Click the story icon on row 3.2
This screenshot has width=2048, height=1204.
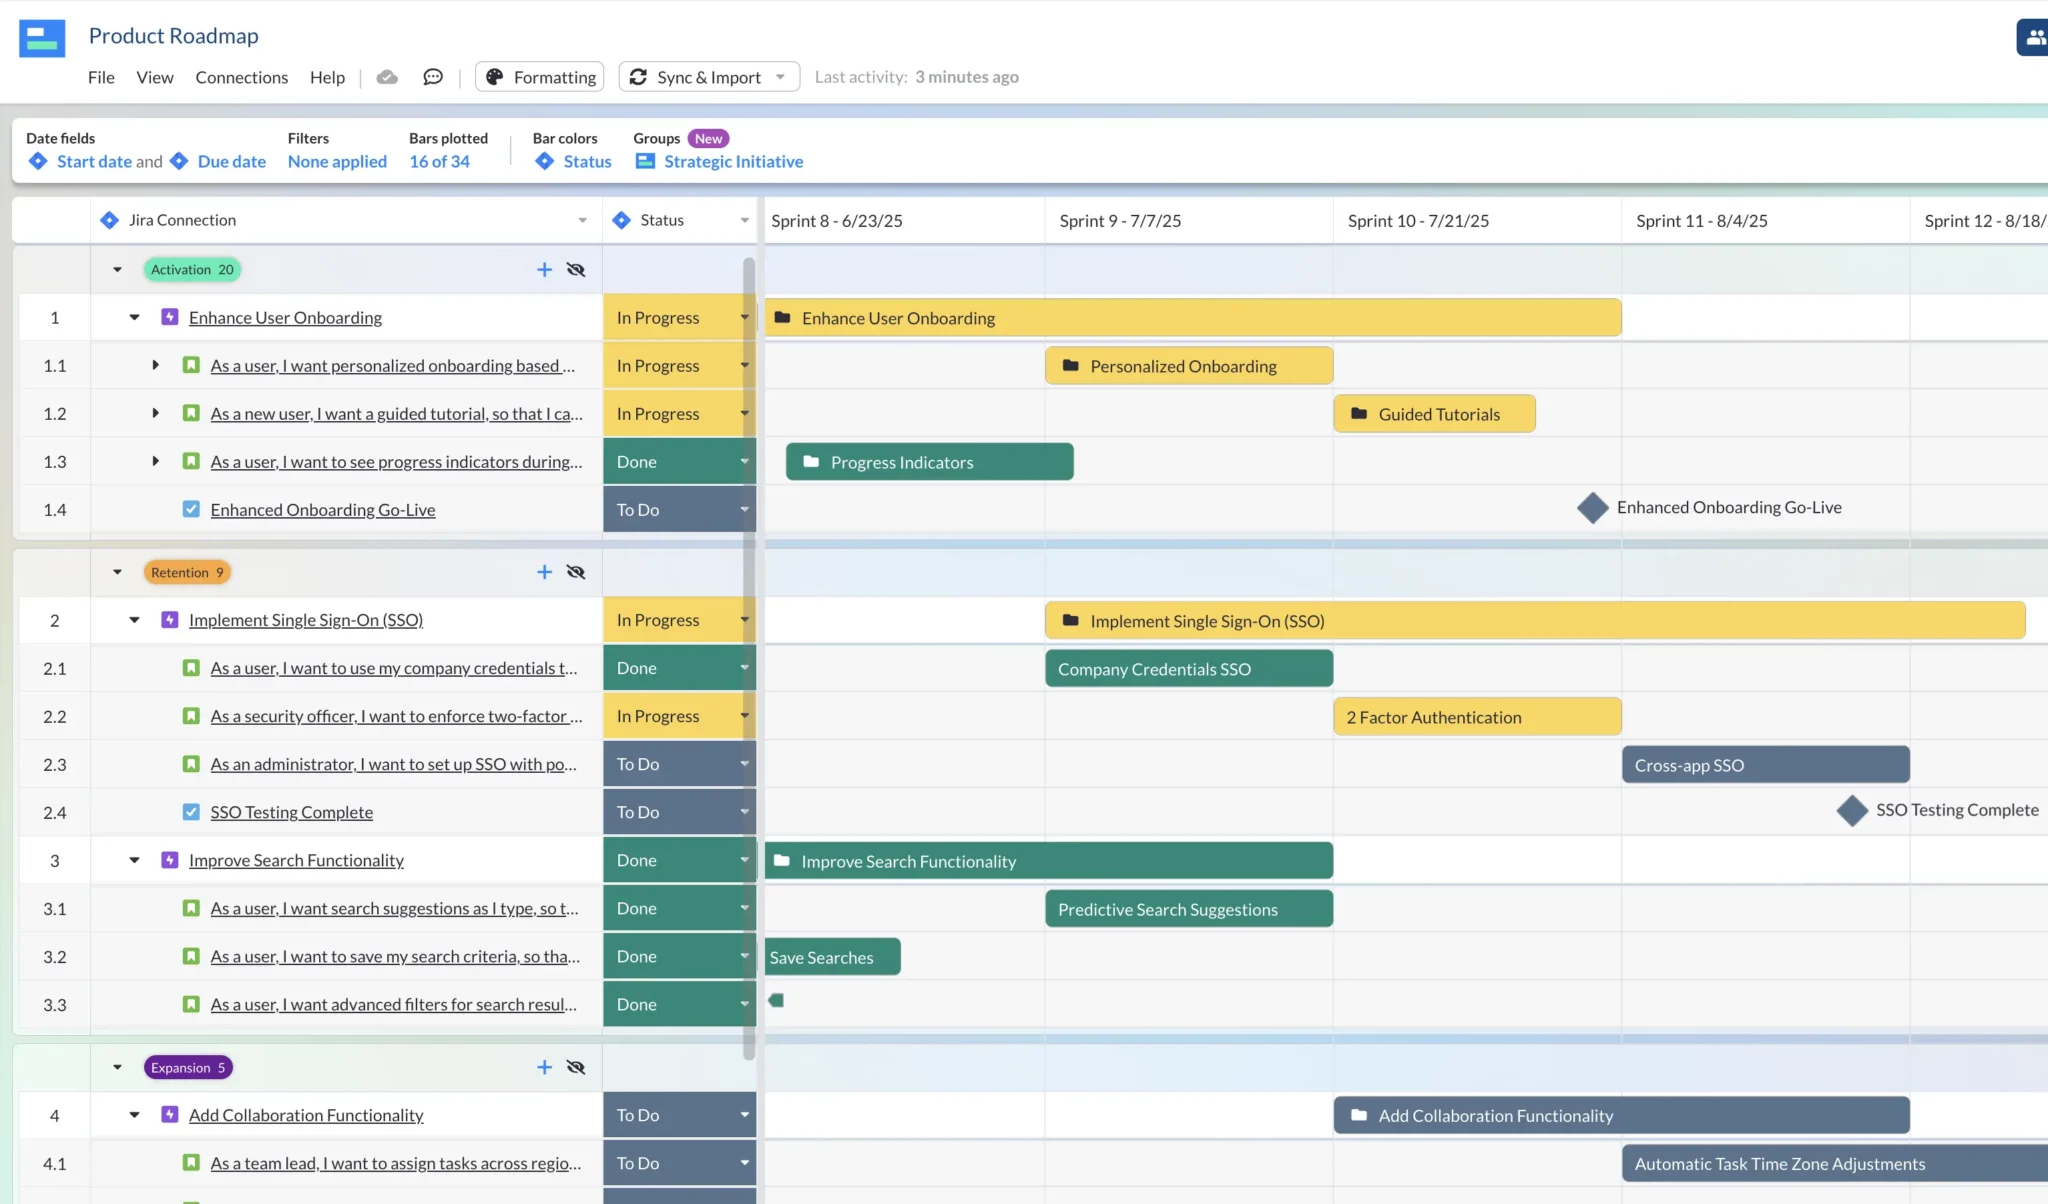pos(191,956)
